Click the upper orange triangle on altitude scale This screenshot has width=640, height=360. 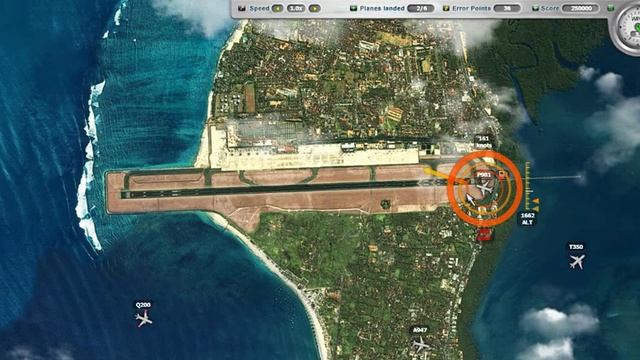tap(536, 201)
